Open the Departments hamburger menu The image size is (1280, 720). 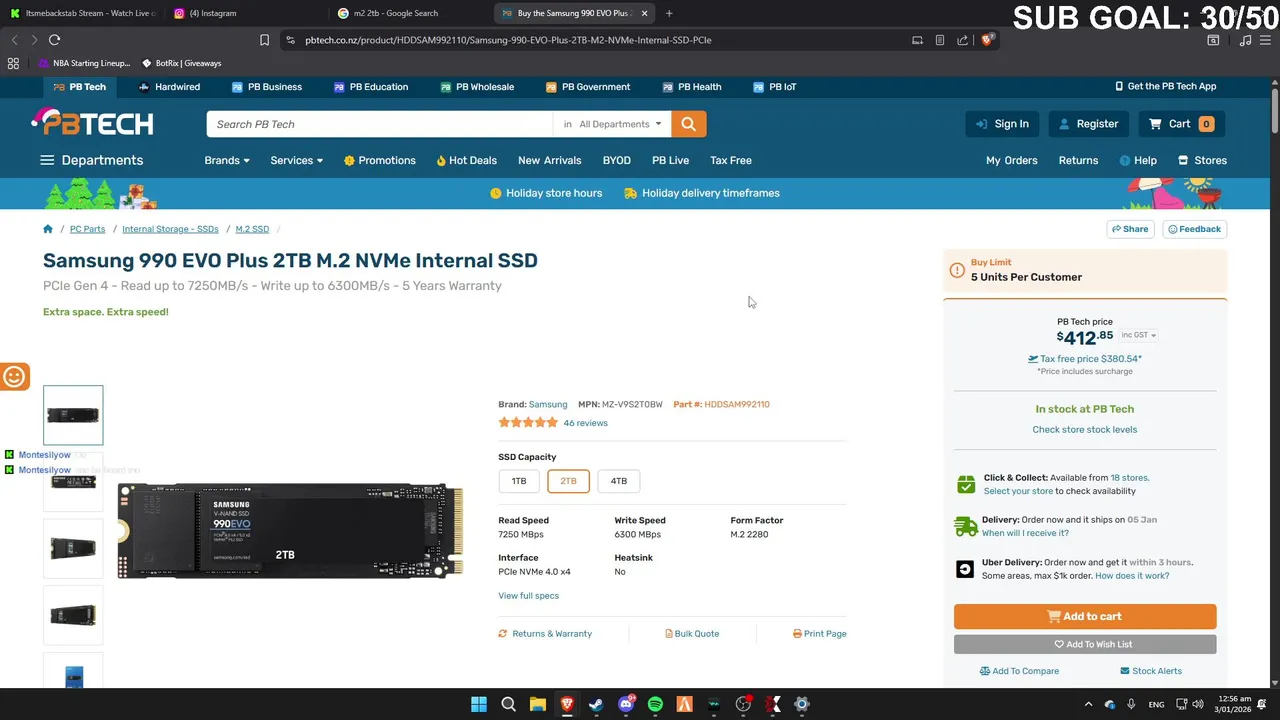(91, 160)
